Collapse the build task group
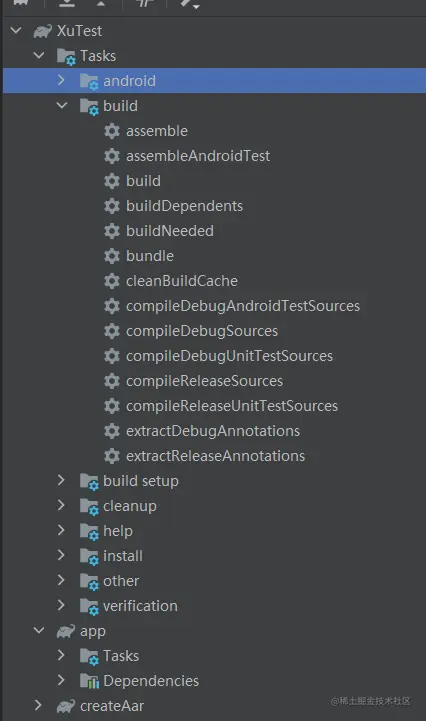This screenshot has width=426, height=721. (62, 106)
